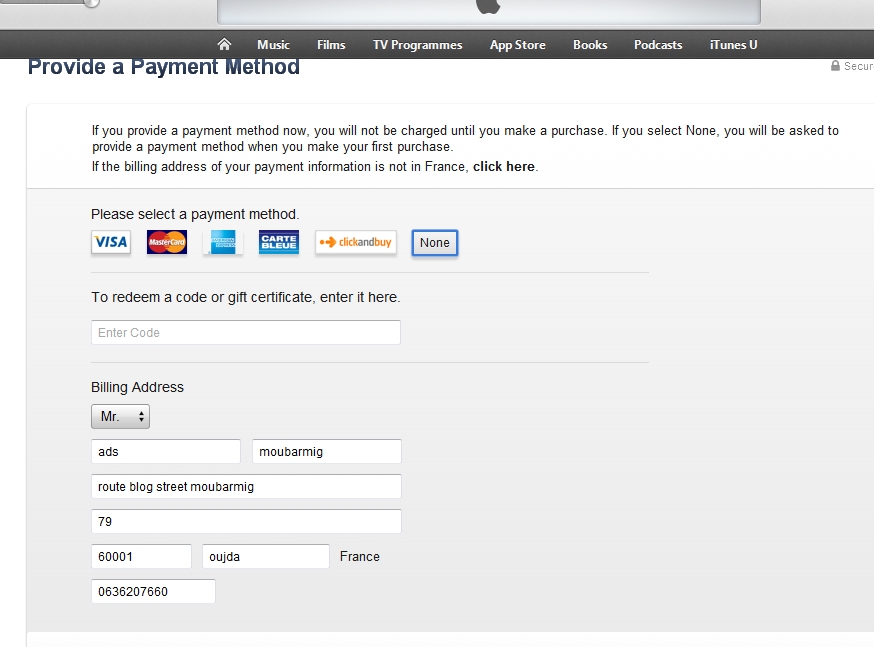
Task: Select None as payment method
Action: point(435,243)
